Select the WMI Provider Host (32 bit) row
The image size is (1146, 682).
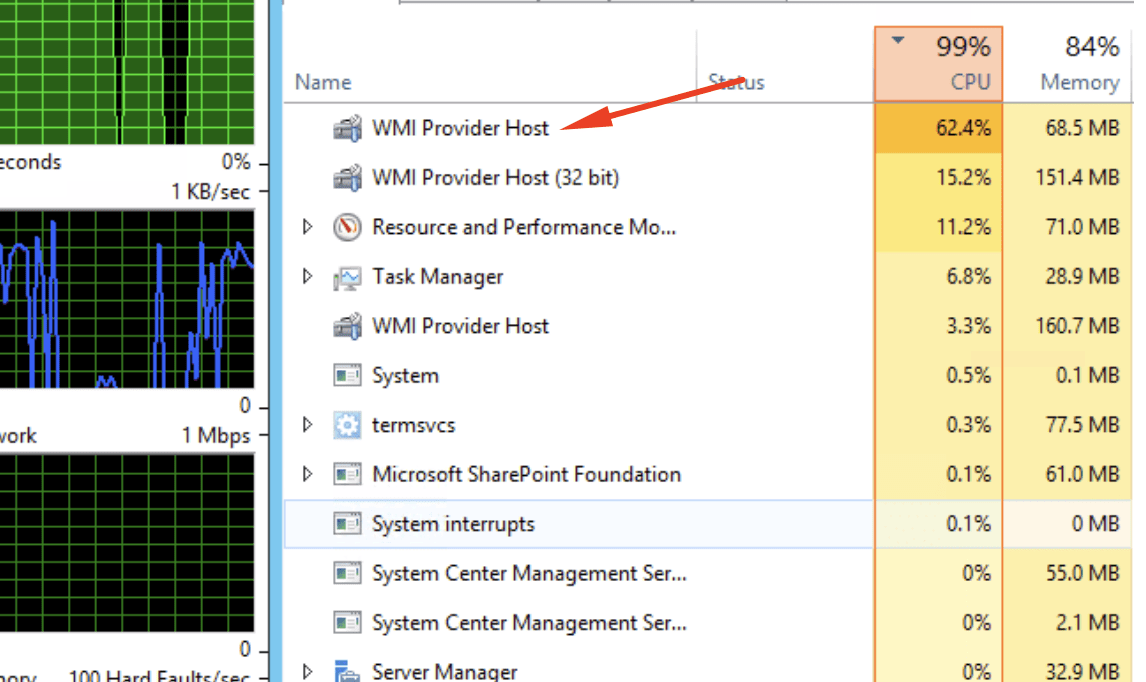coord(708,178)
